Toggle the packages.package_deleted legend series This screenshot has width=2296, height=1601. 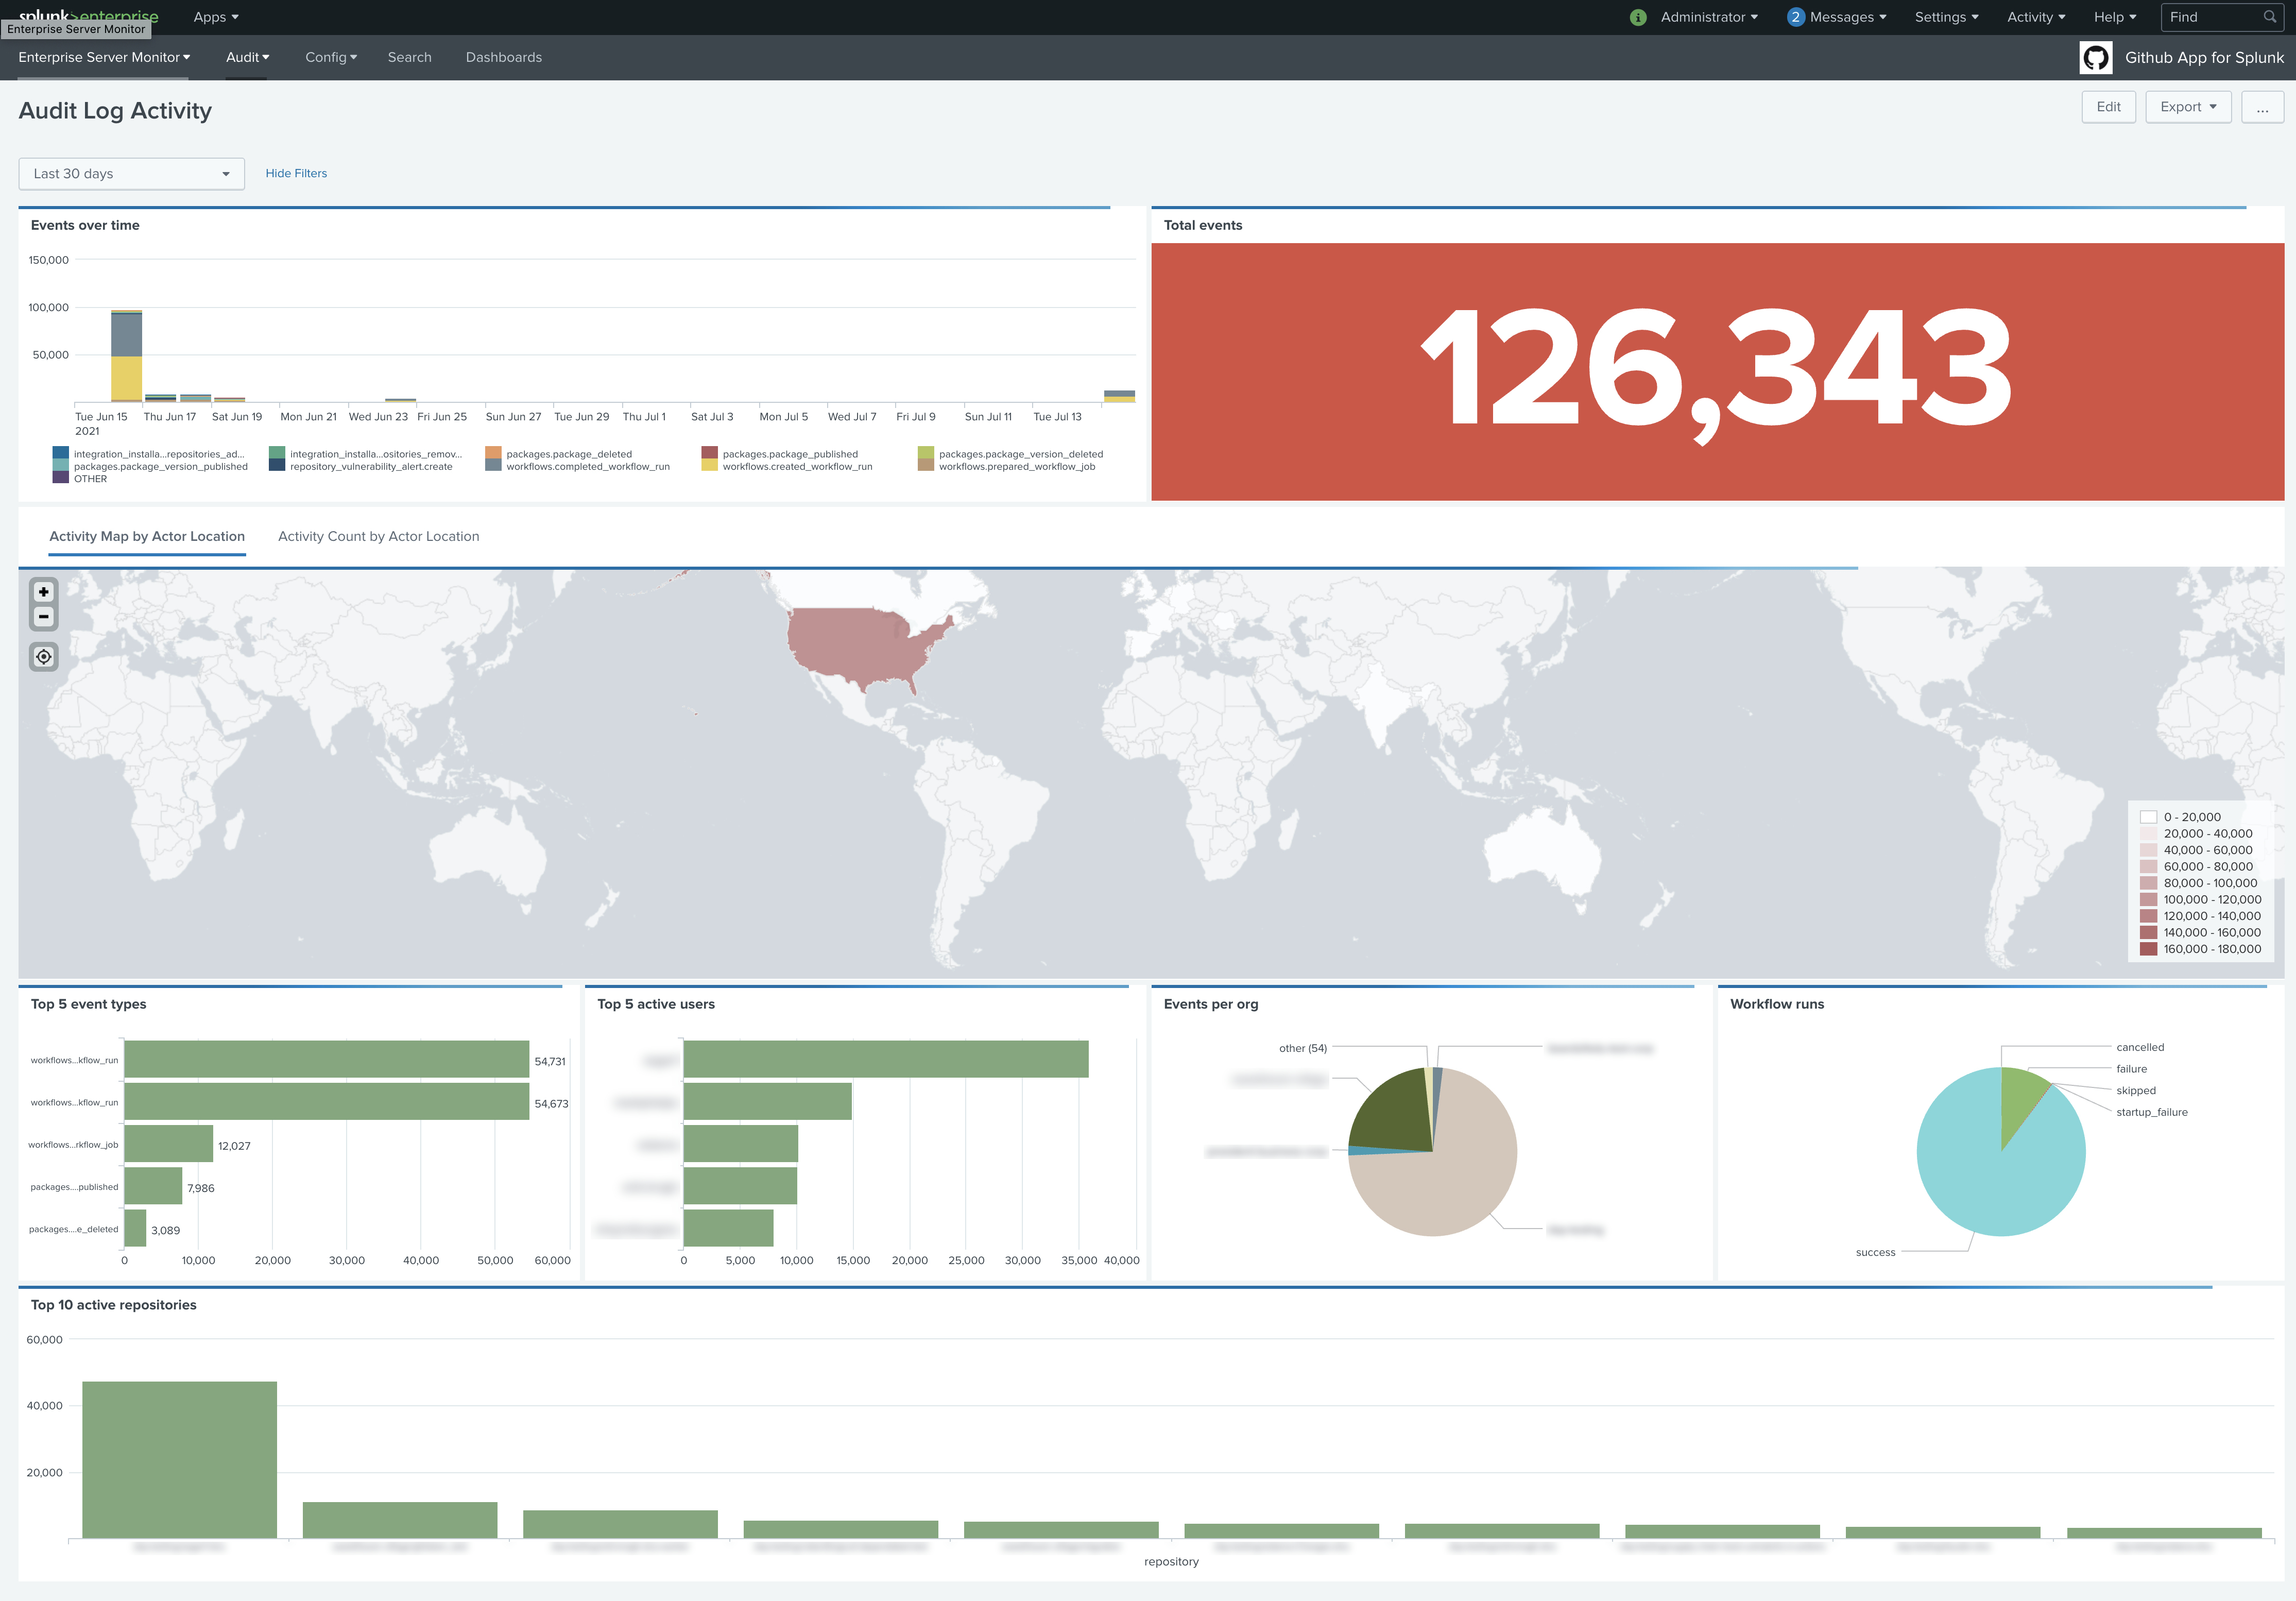568,454
